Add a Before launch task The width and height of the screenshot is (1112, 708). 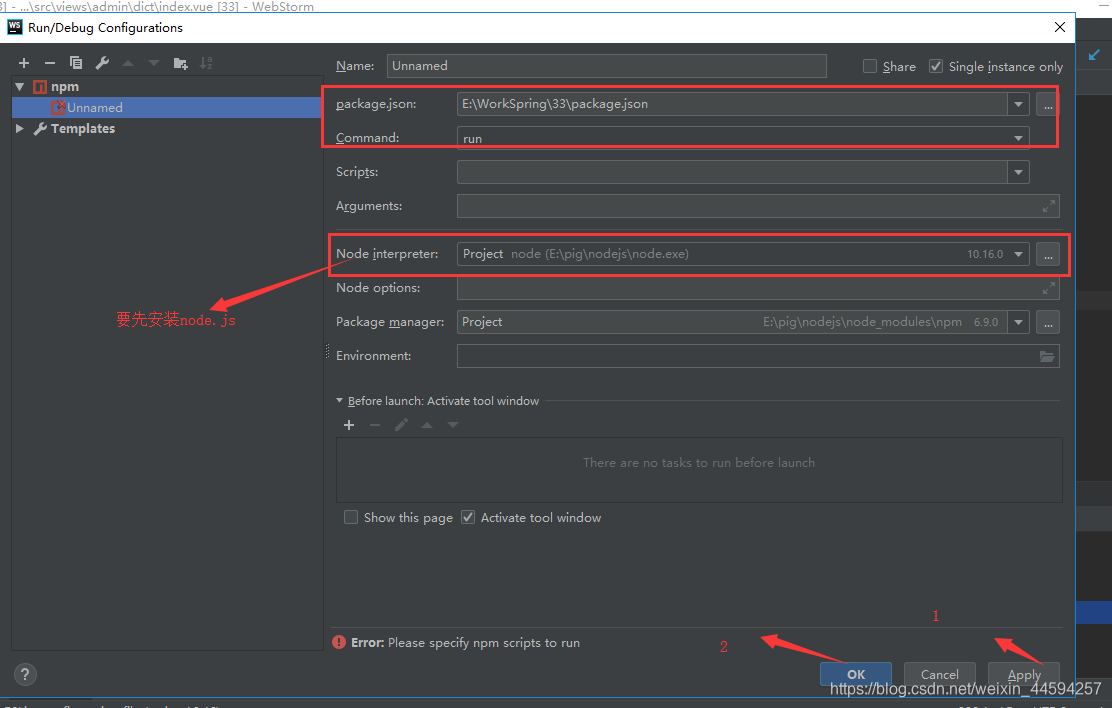(349, 425)
